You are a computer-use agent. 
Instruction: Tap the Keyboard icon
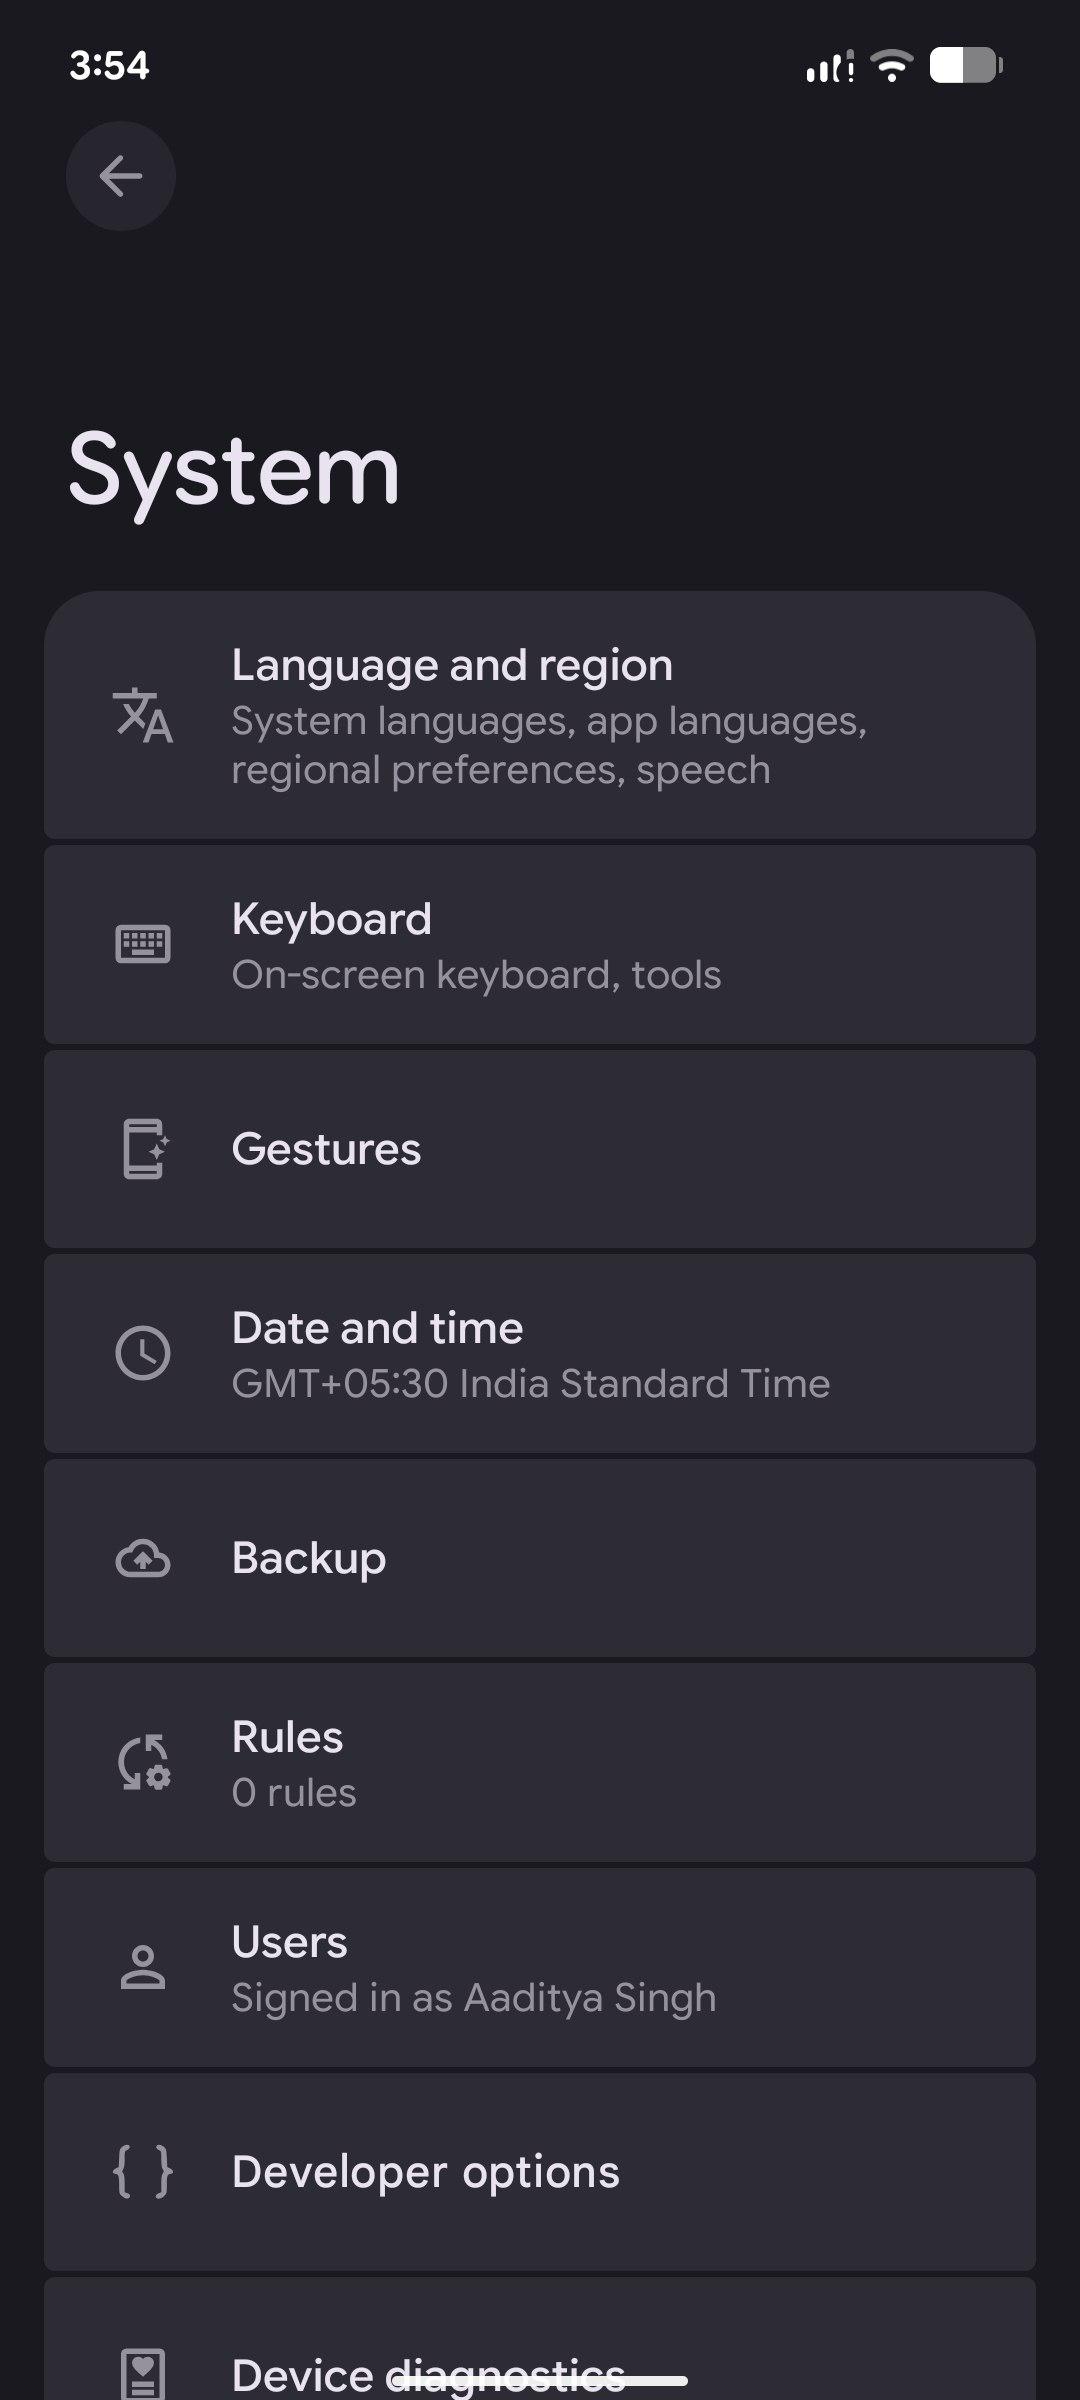click(x=143, y=944)
